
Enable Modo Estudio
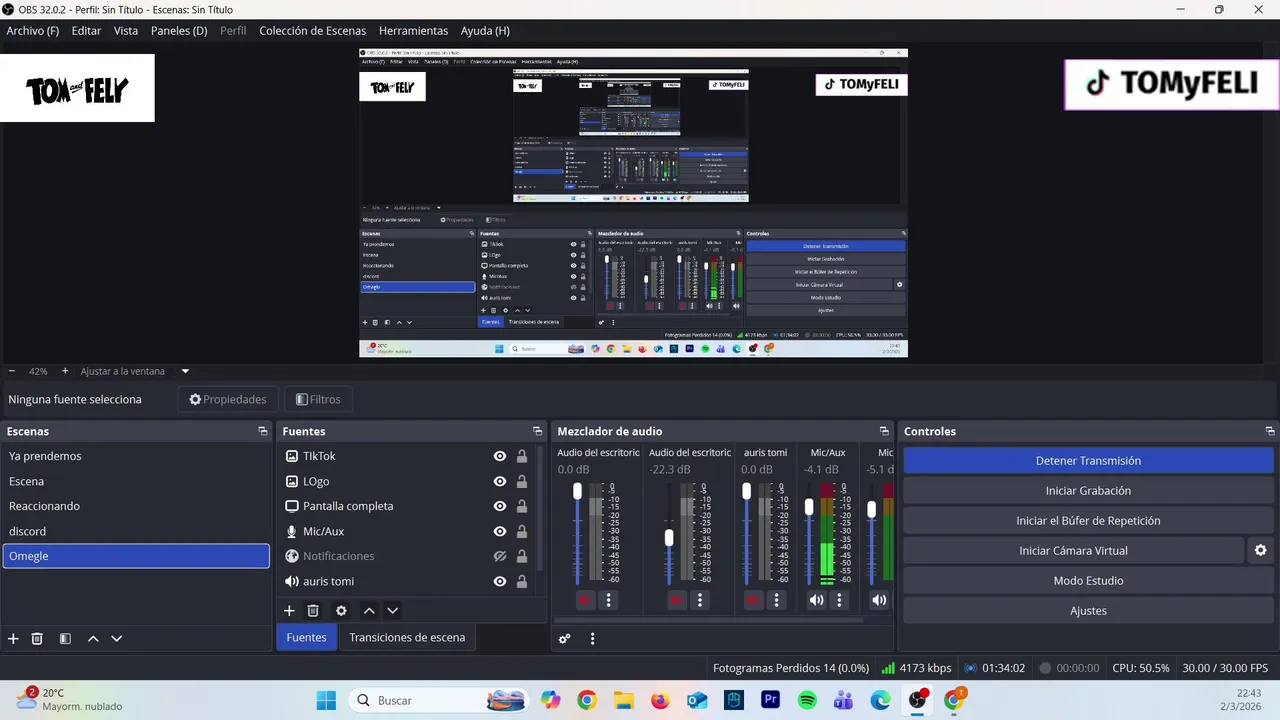click(x=1088, y=581)
